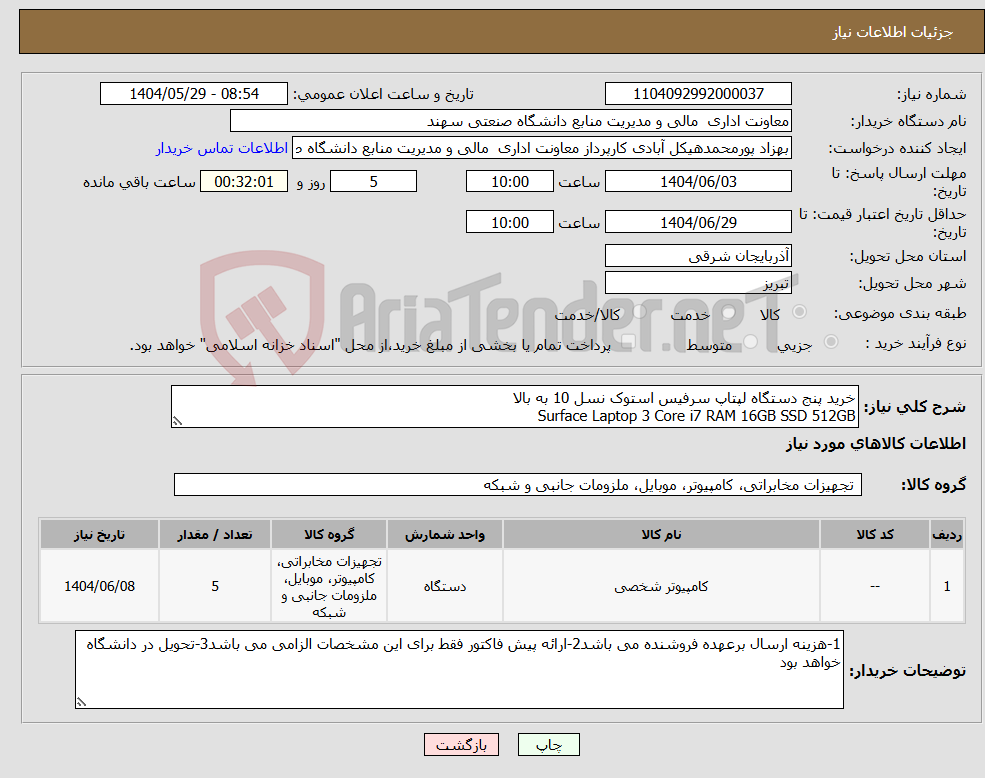Viewport: 985px width, 778px height.
Task: Click the treasury documents payment note text
Action: (x=370, y=345)
